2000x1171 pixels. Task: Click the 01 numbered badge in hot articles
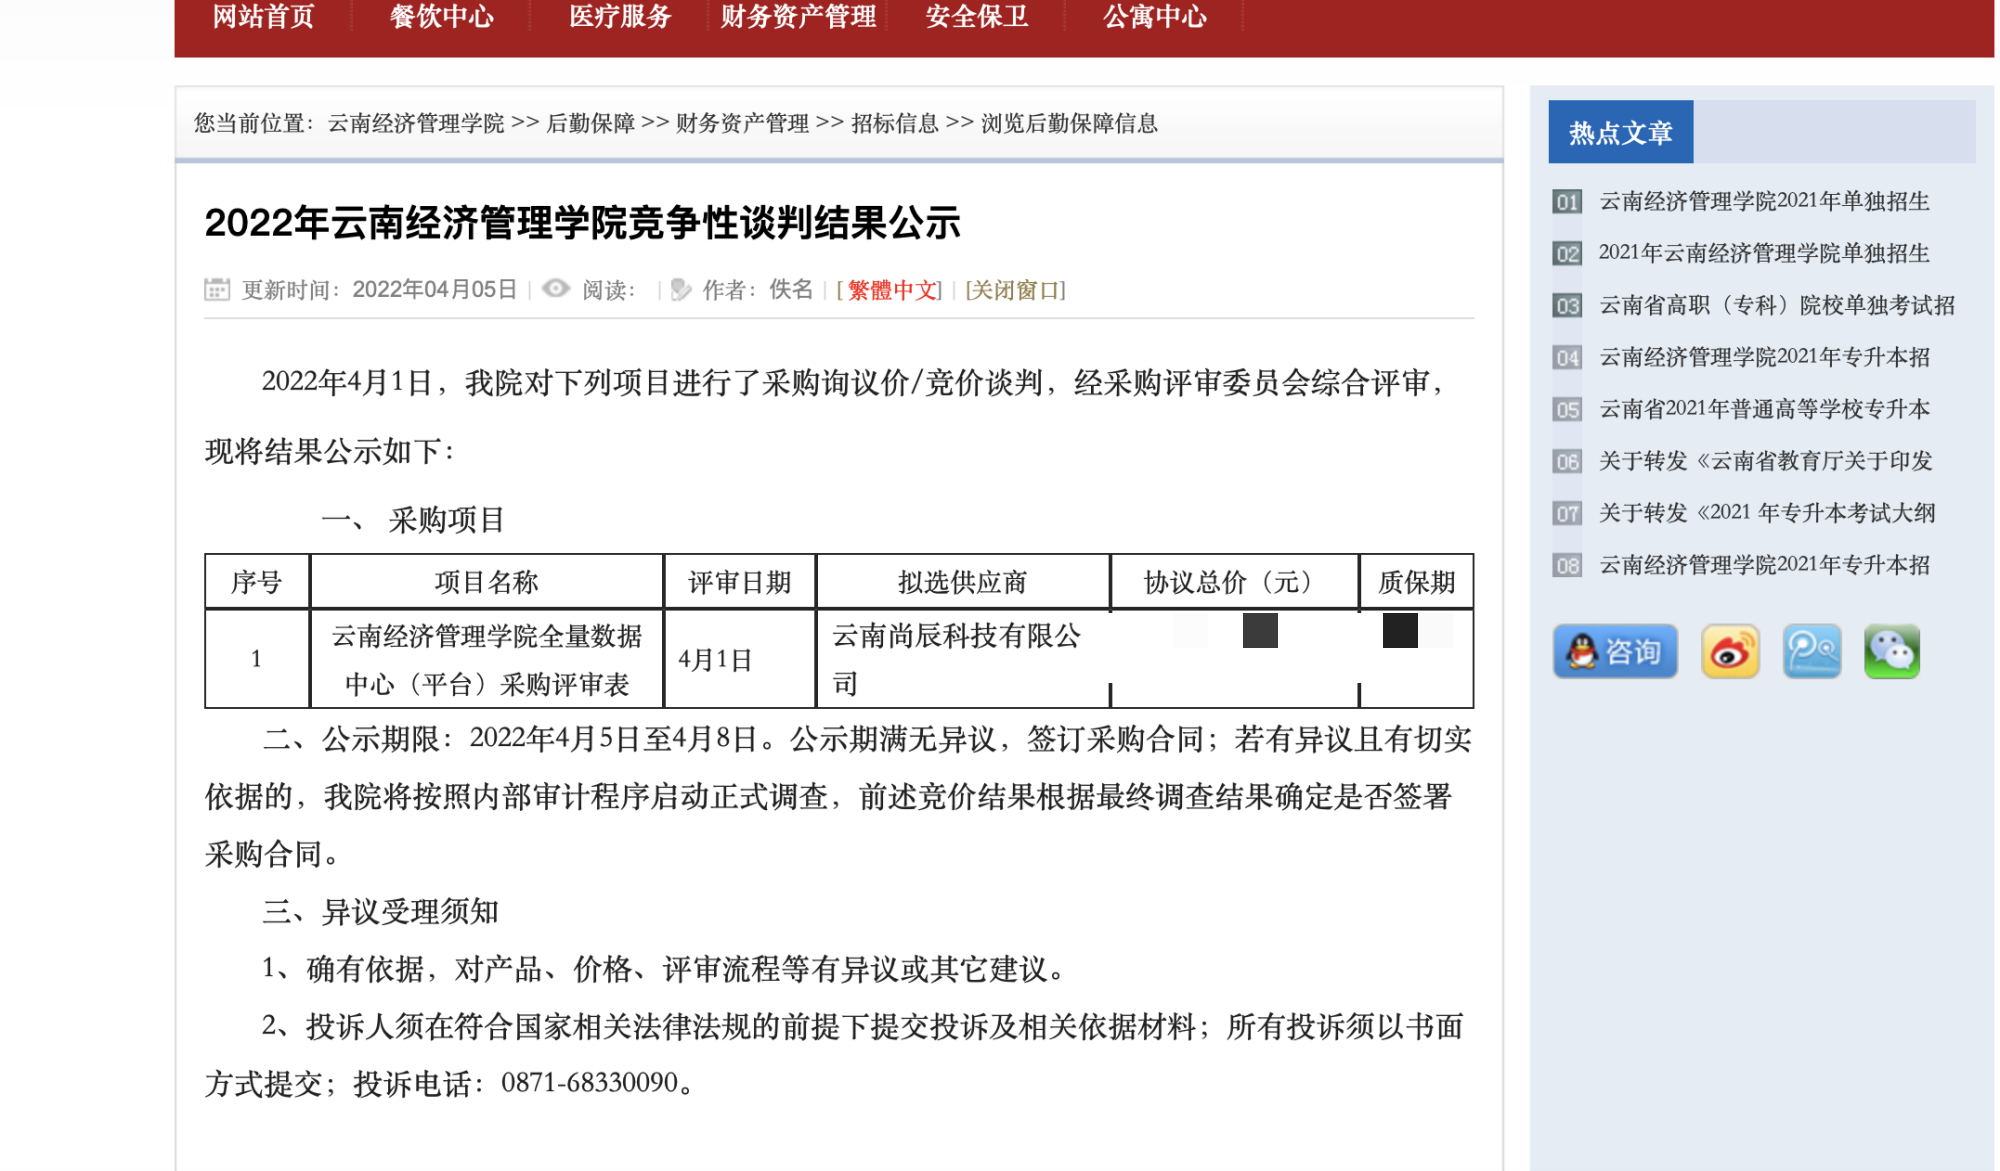coord(1567,202)
